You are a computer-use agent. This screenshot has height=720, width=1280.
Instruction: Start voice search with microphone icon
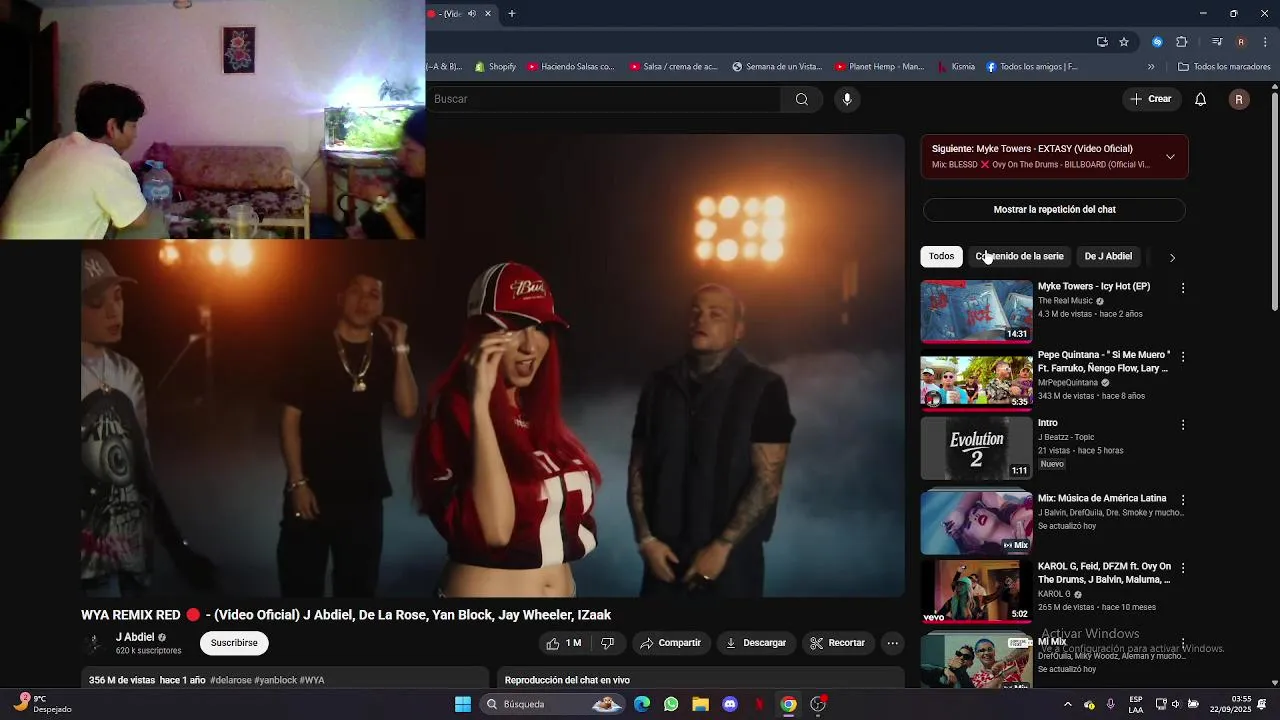coord(847,99)
